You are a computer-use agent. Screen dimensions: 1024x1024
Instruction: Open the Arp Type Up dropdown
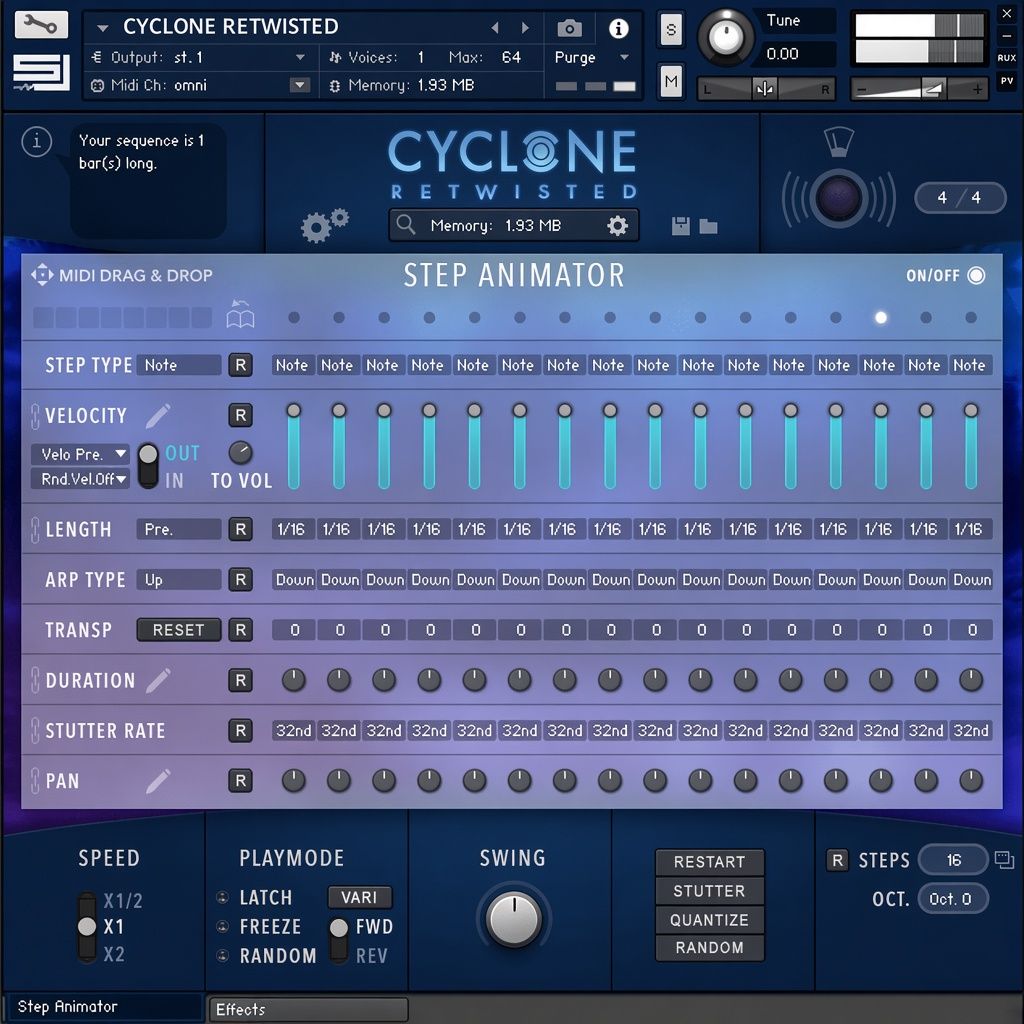[x=179, y=579]
